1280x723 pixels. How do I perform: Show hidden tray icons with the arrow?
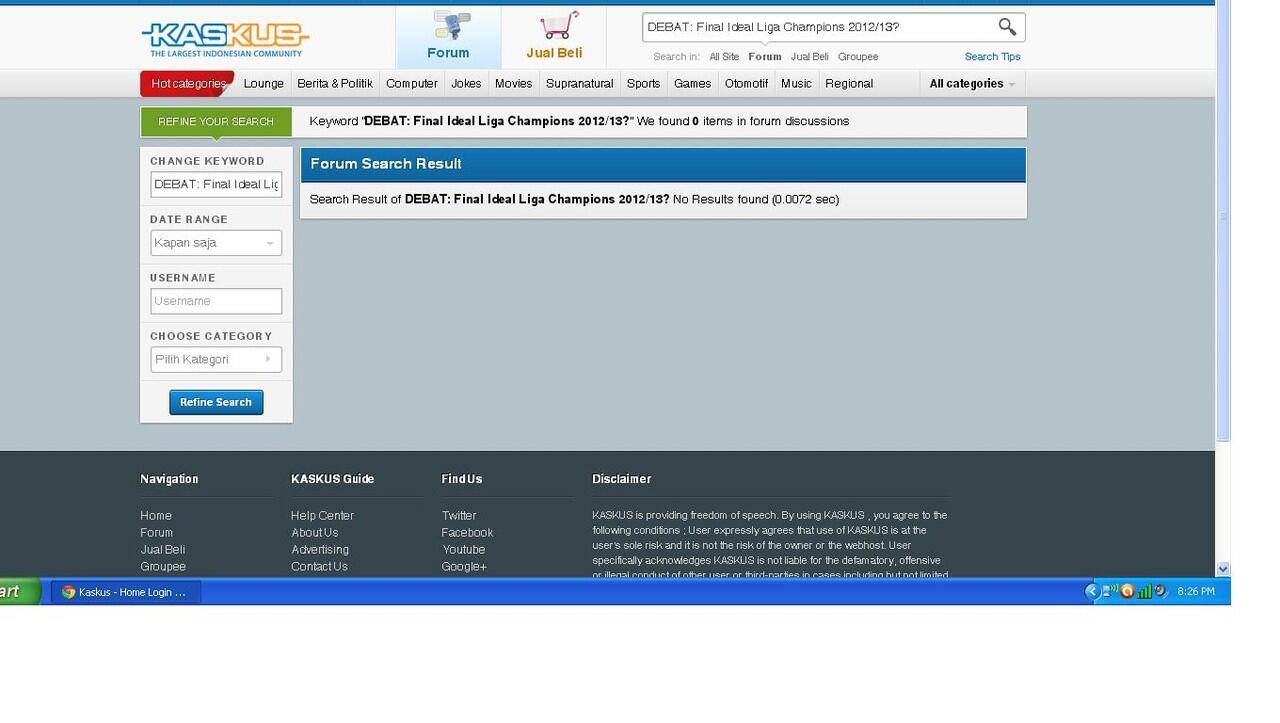tap(1092, 591)
